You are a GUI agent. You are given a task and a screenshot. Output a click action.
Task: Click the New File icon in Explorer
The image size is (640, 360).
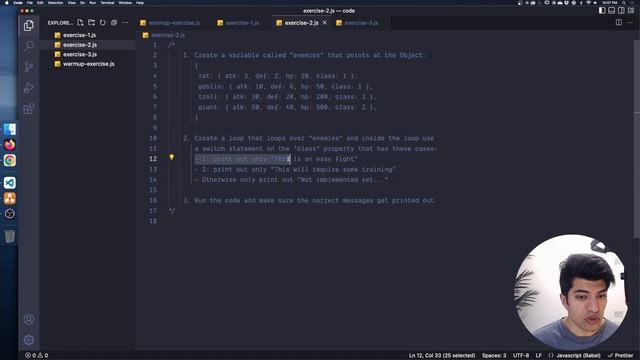(x=80, y=22)
